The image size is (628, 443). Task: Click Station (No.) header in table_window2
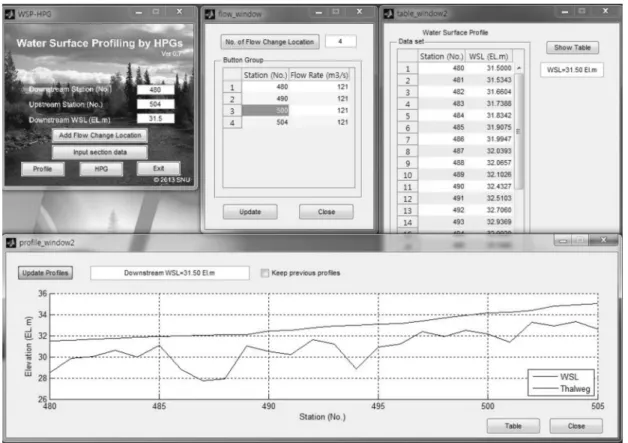(441, 56)
